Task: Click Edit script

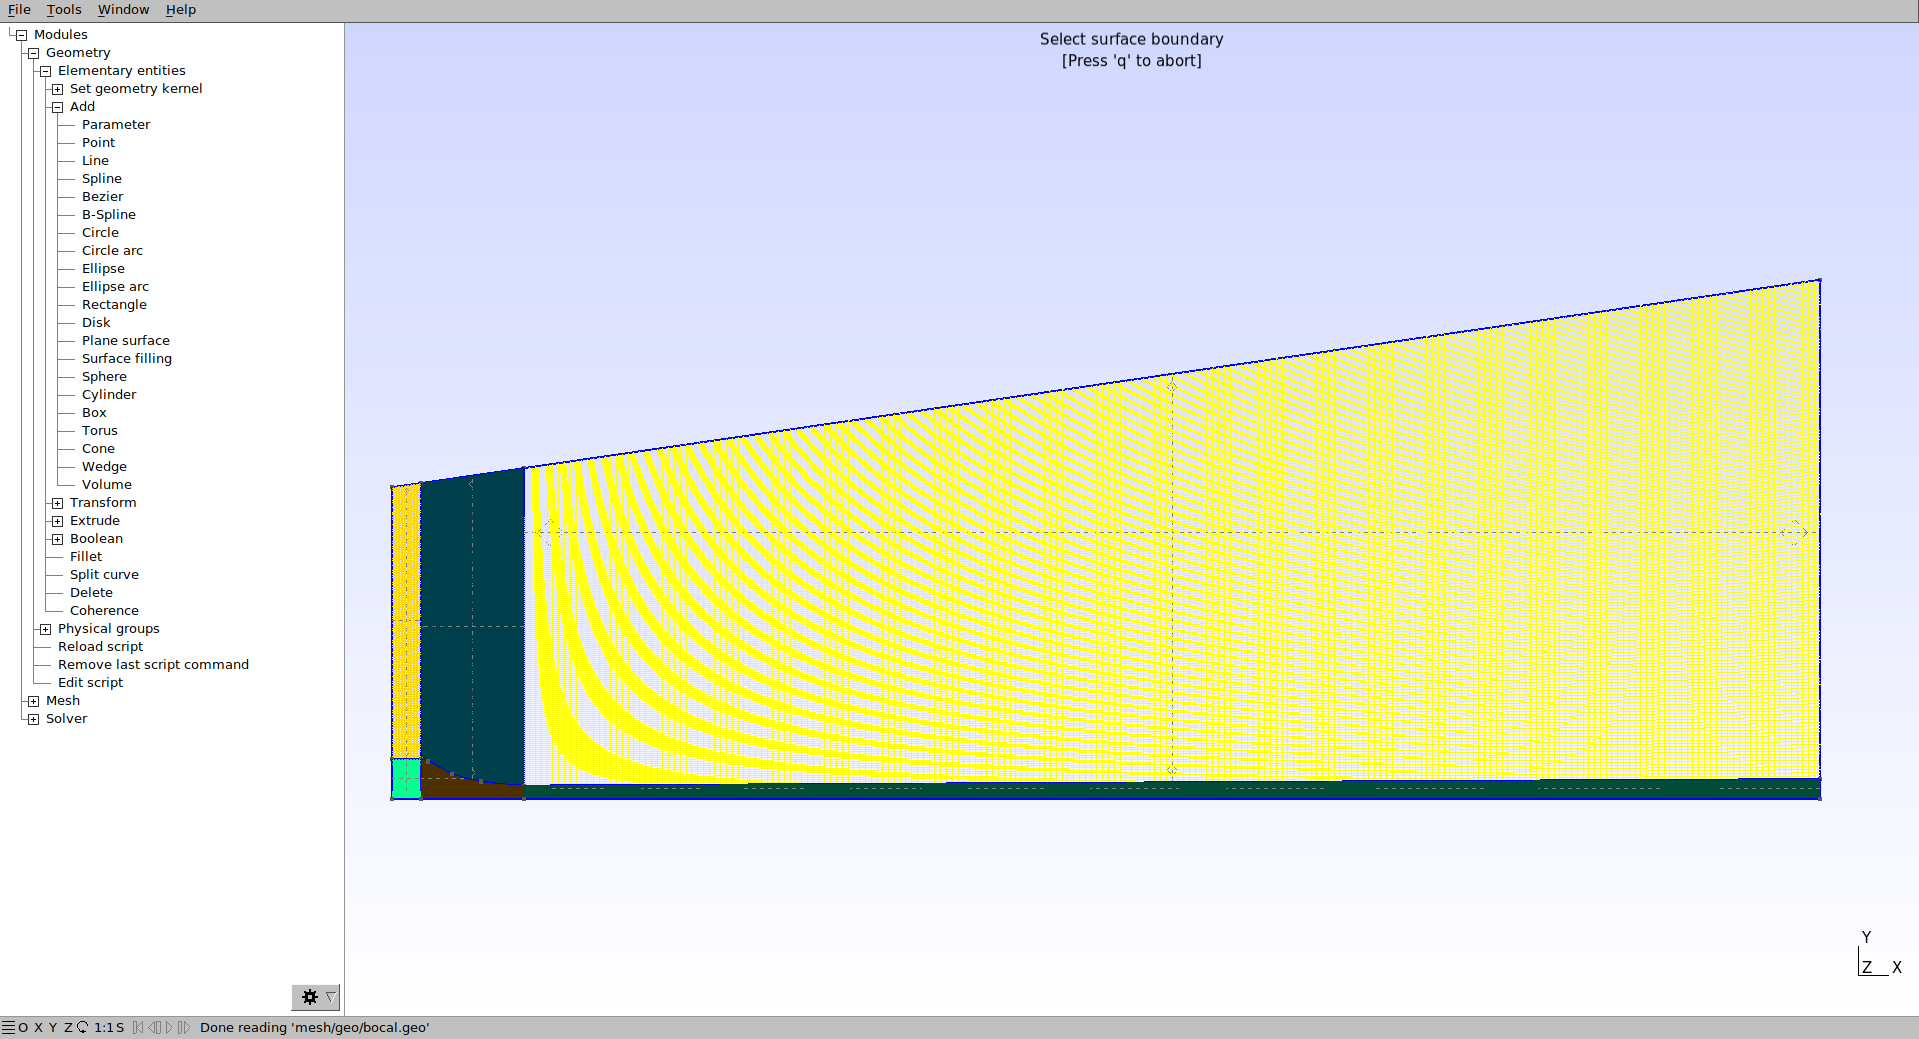Action: tap(90, 683)
